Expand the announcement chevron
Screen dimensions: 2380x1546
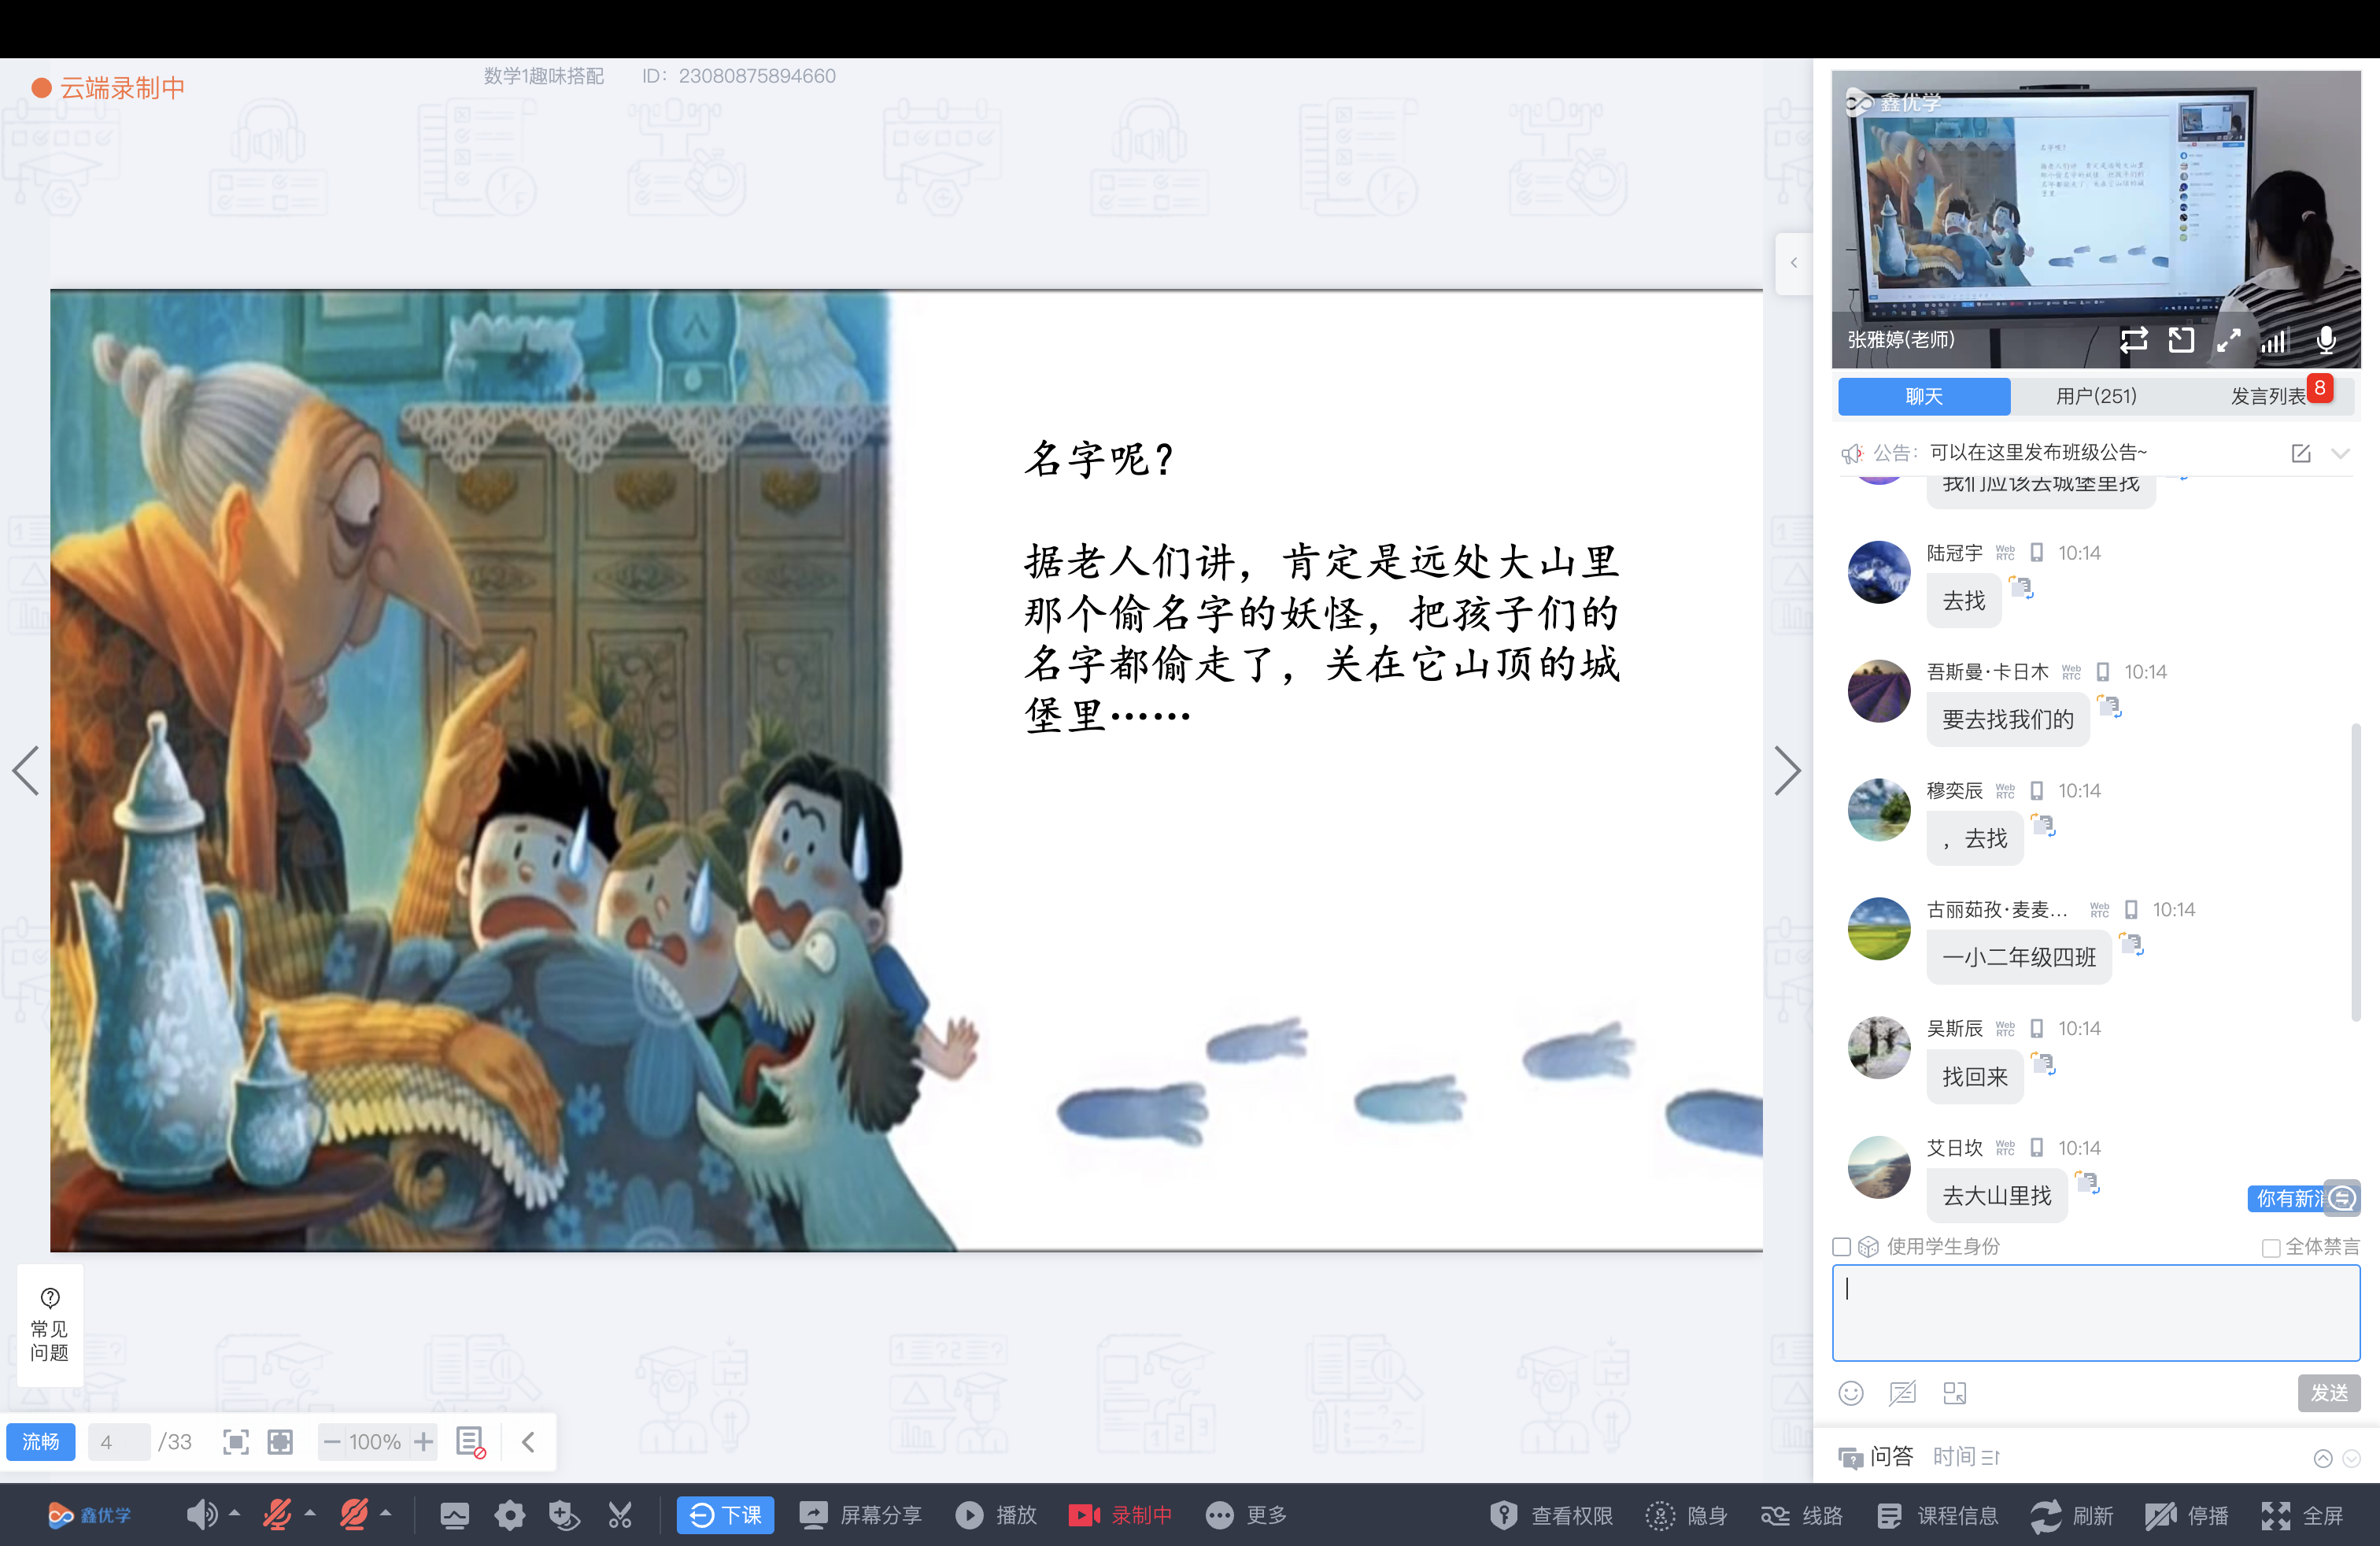(x=2340, y=453)
